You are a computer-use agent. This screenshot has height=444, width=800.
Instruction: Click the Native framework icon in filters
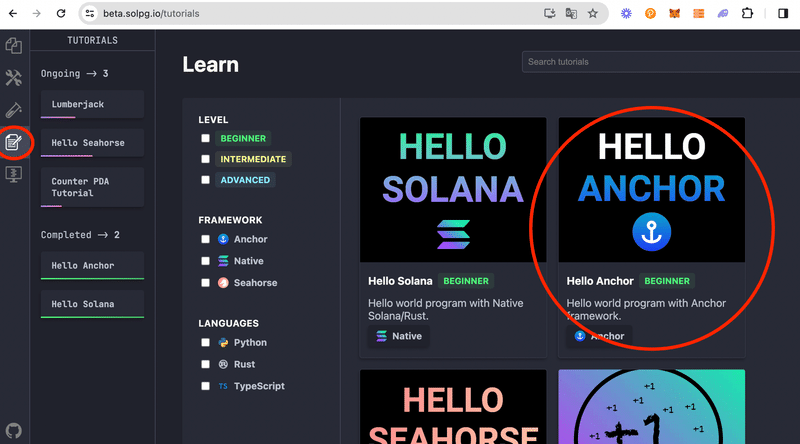click(x=223, y=261)
